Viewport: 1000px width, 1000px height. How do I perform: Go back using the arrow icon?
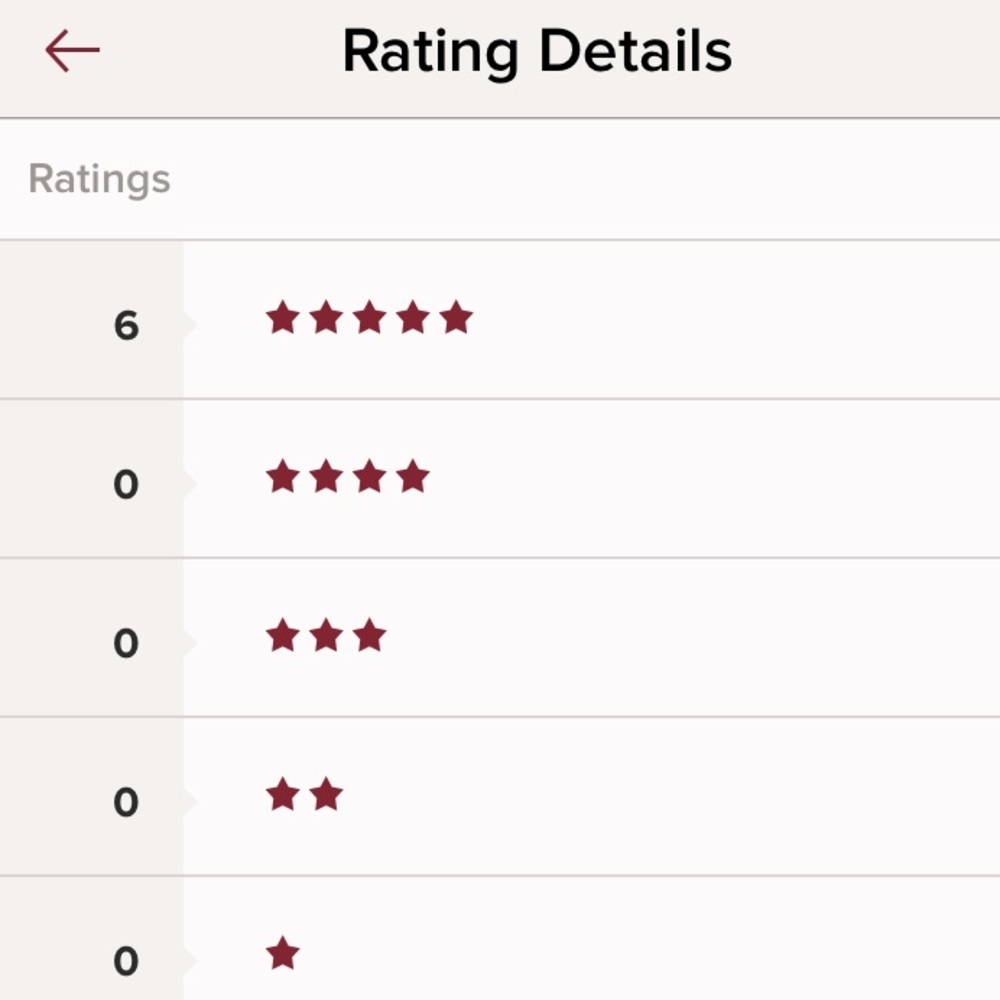[72, 51]
